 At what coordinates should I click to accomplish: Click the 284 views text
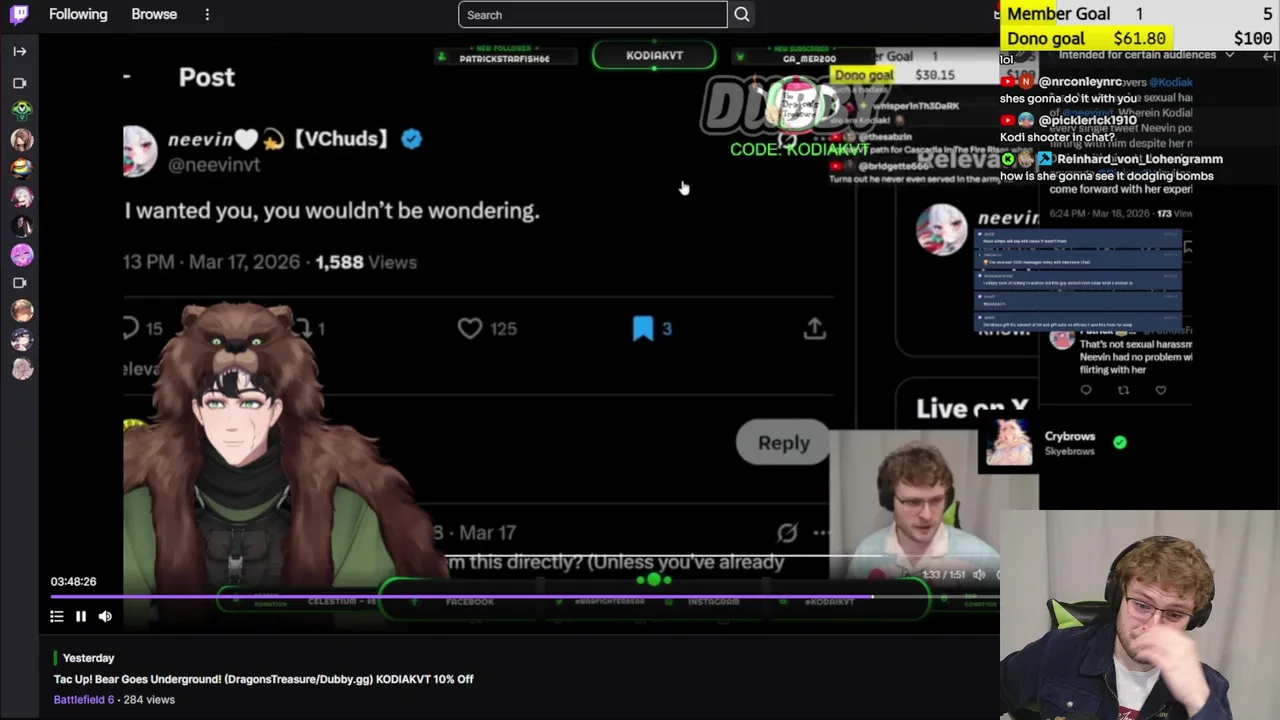pos(149,700)
